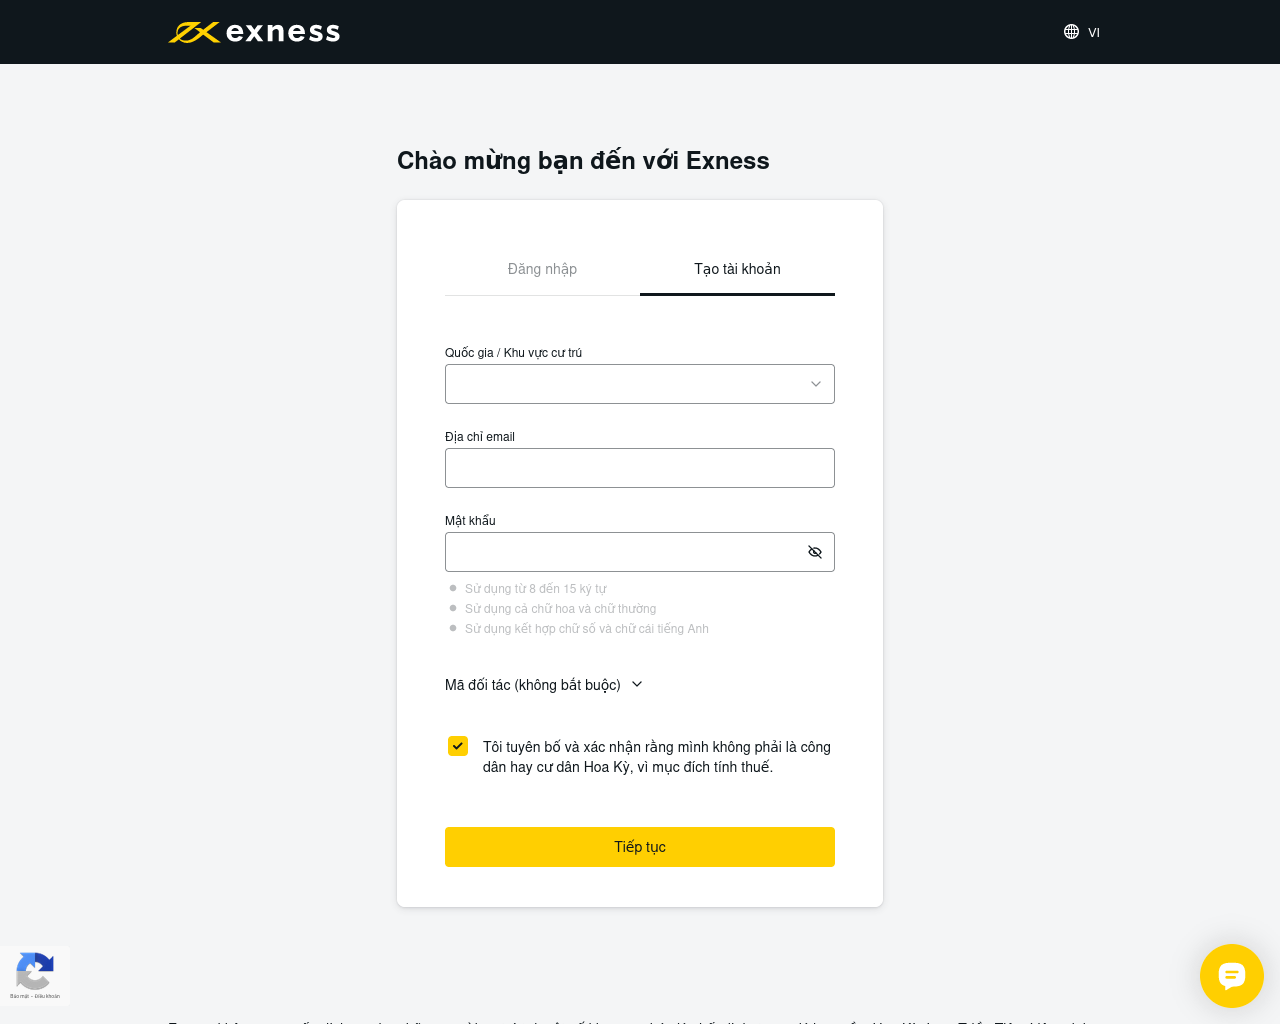Click the VI language selector text

tap(1094, 33)
